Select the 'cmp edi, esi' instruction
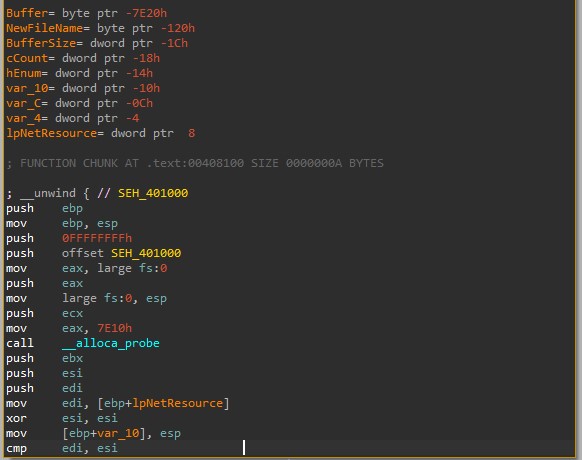Image resolution: width=582 pixels, height=460 pixels. click(x=62, y=448)
